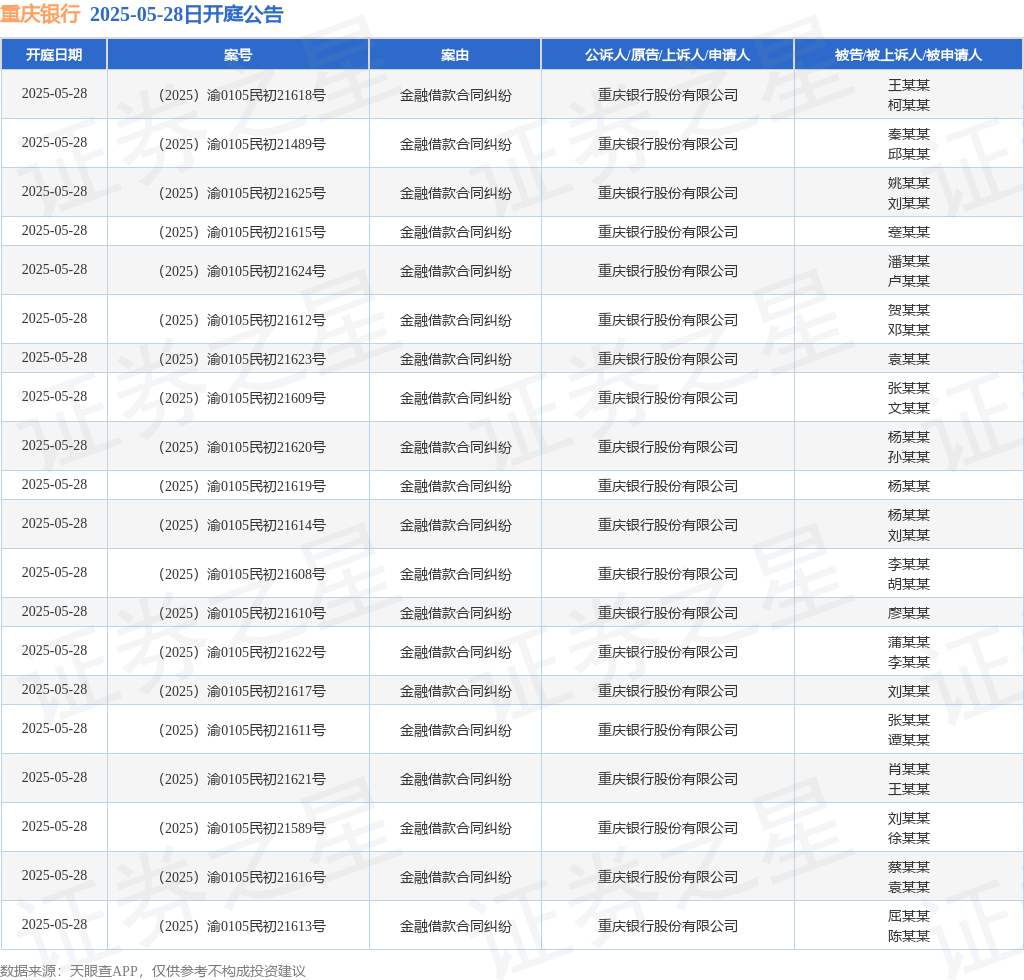The height and width of the screenshot is (980, 1024).
Task: Click defendant name 谭某某
Action: click(908, 740)
